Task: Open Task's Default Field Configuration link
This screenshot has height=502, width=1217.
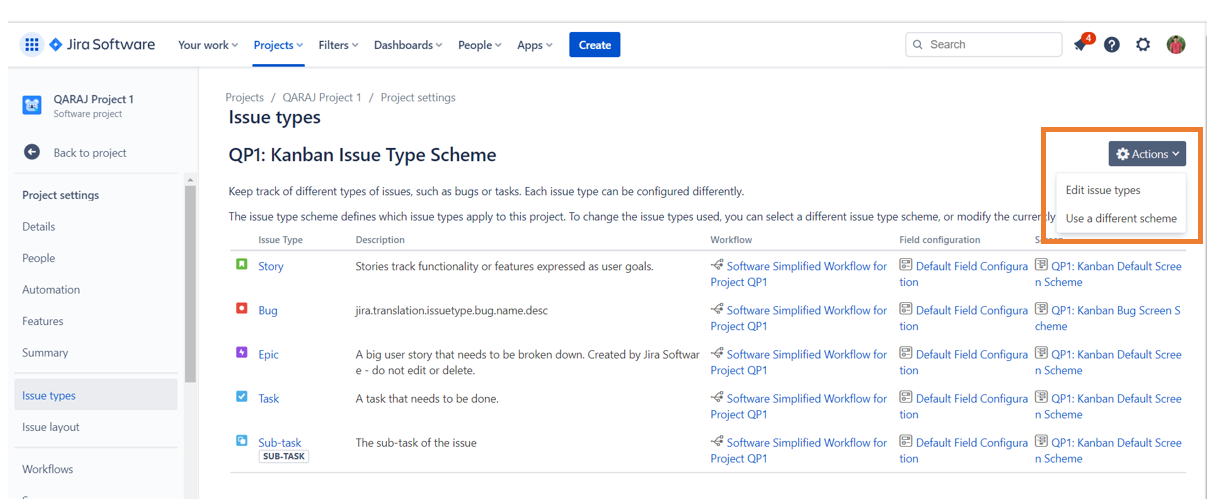Action: point(964,406)
